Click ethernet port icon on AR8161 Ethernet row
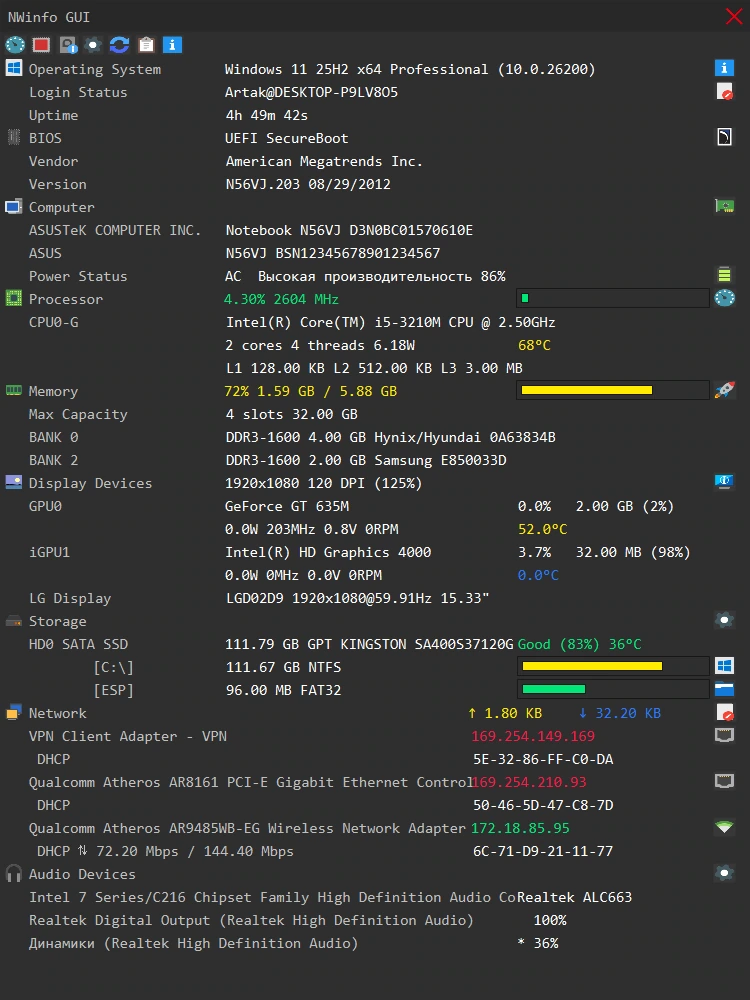Viewport: 750px width, 1000px height. pos(724,781)
